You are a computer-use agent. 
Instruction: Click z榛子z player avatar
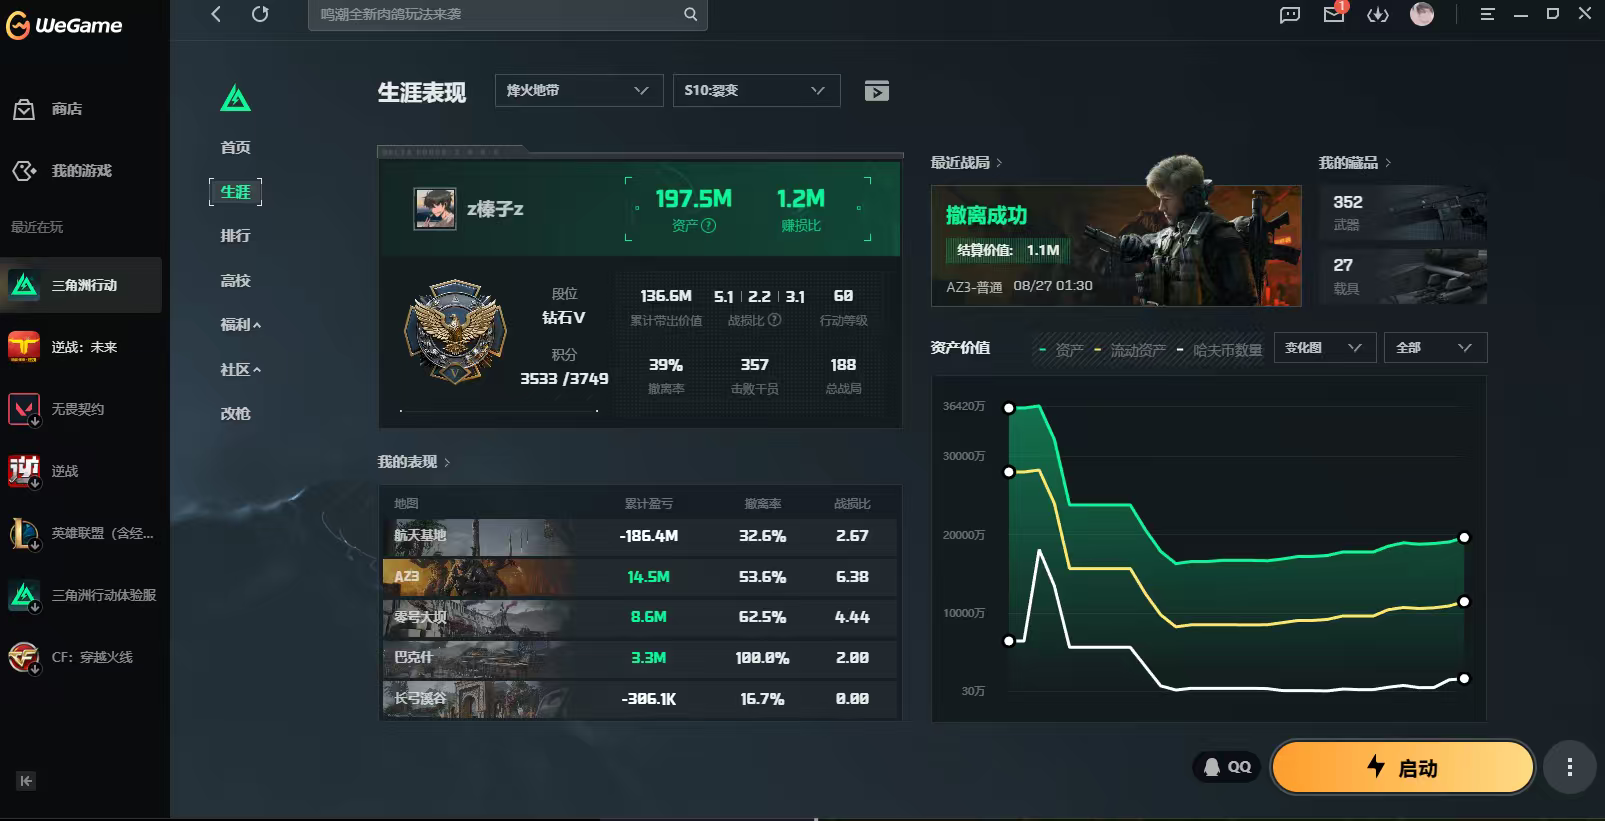click(435, 209)
